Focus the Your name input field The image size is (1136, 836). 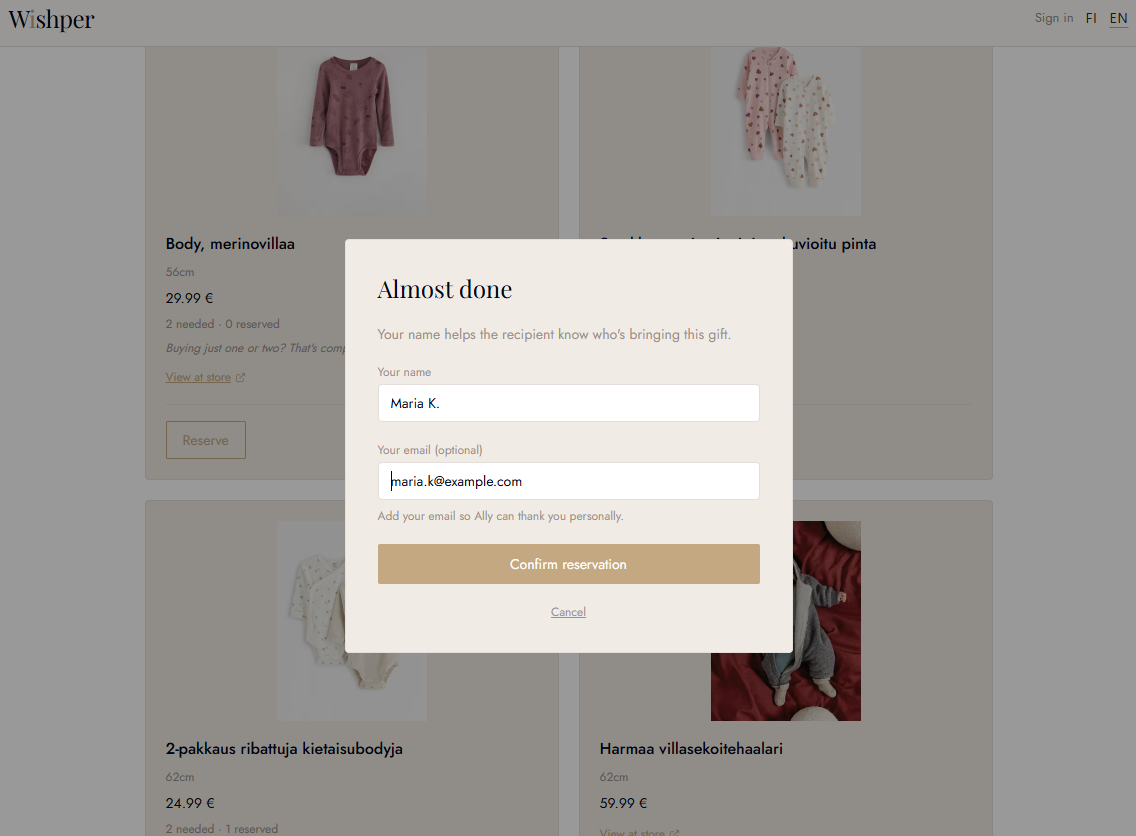click(568, 403)
